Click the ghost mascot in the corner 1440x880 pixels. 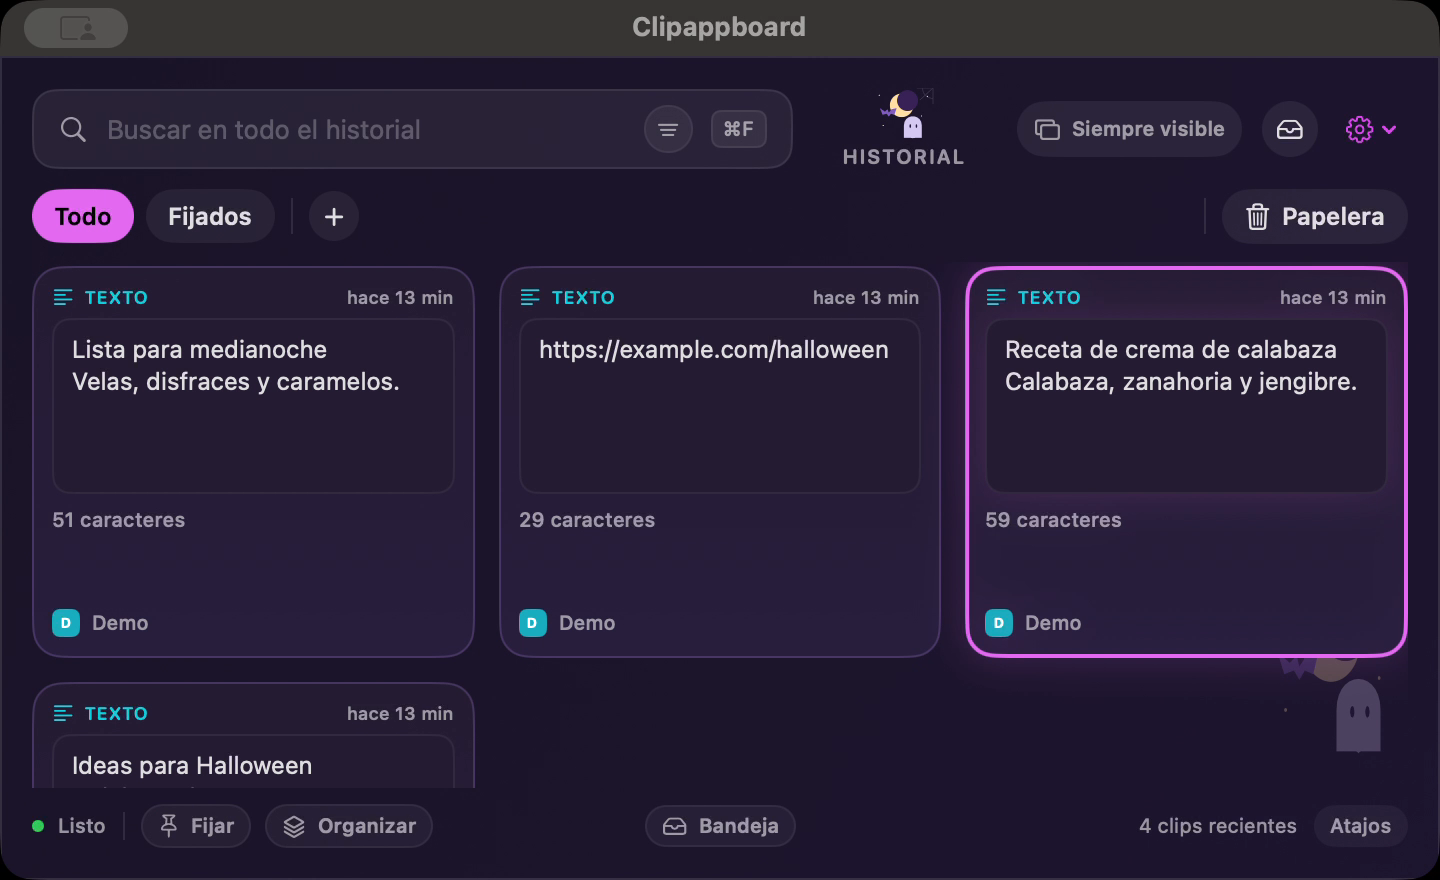(x=1358, y=715)
